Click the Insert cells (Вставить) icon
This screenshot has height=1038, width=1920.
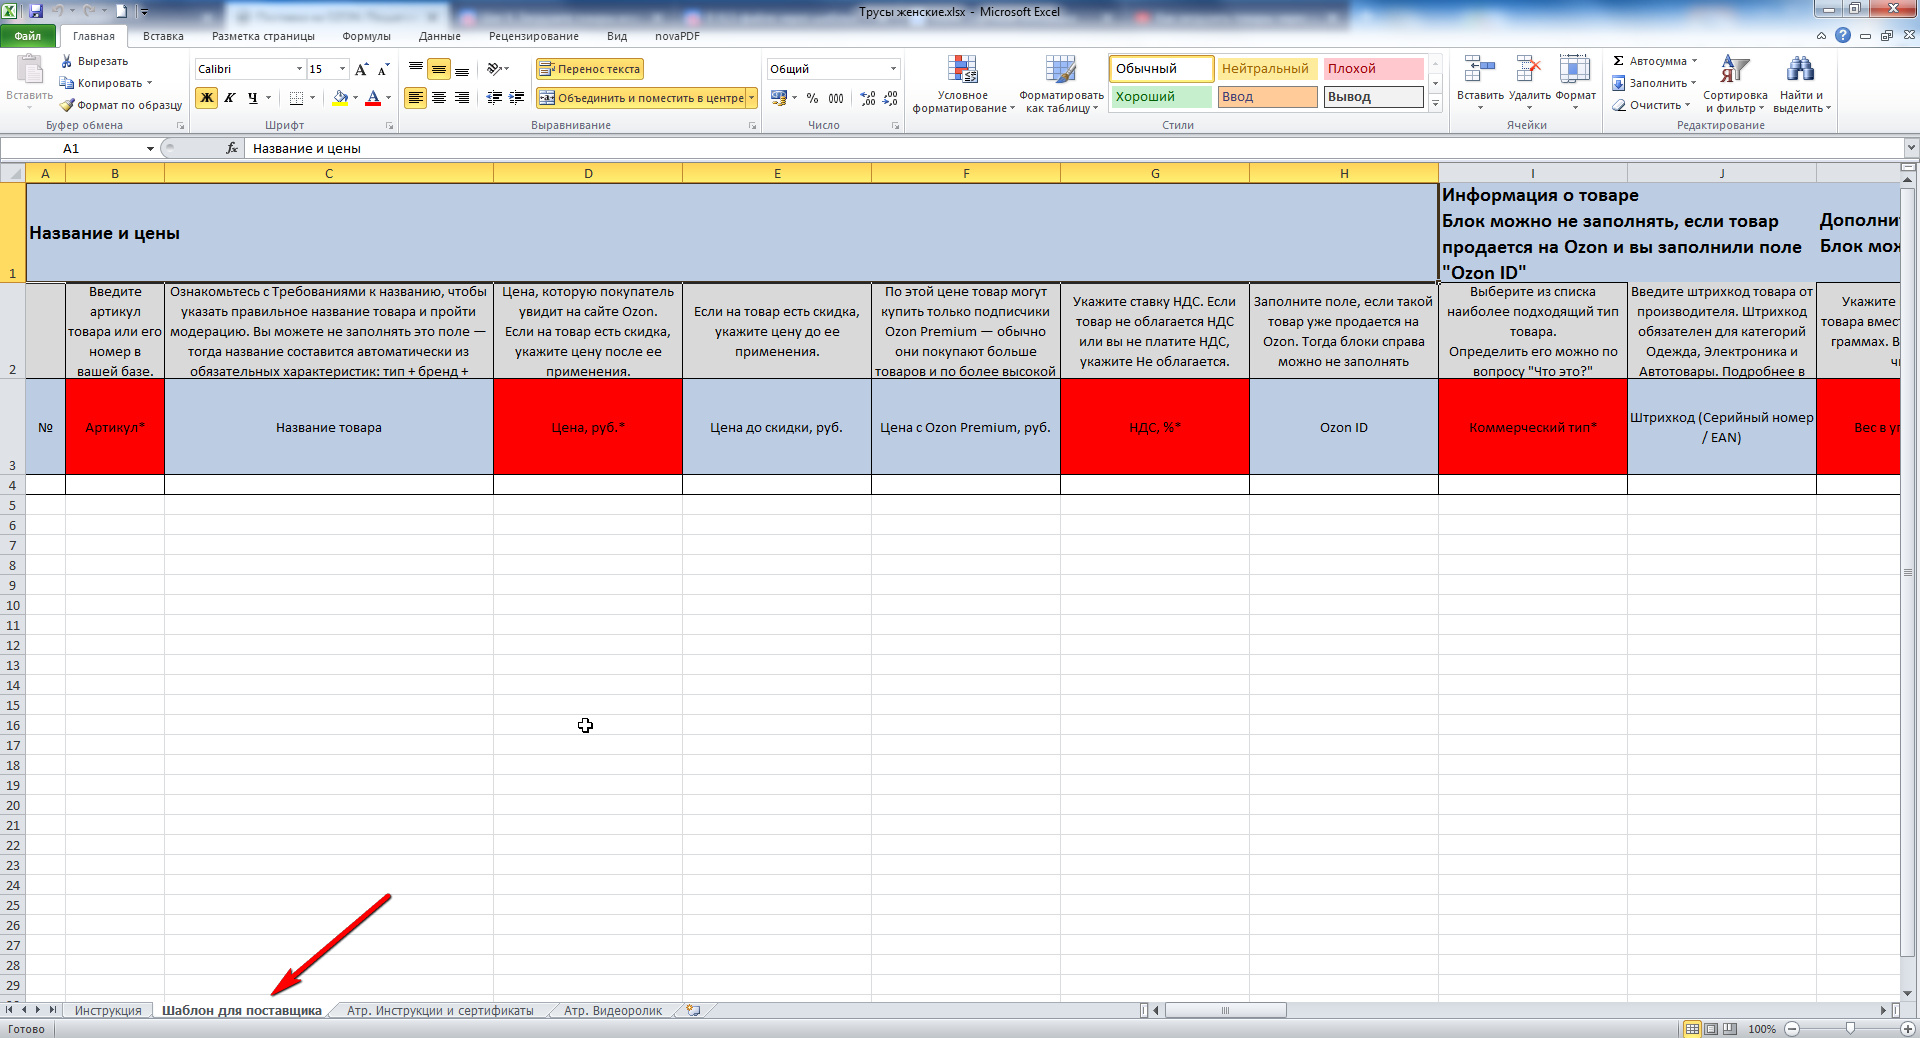coord(1479,69)
